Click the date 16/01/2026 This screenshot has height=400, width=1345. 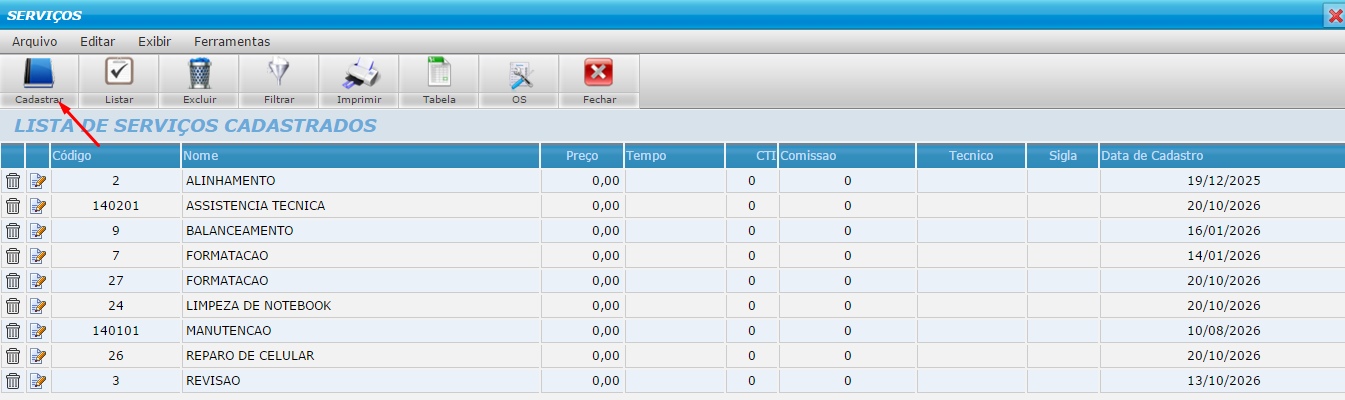point(1224,231)
